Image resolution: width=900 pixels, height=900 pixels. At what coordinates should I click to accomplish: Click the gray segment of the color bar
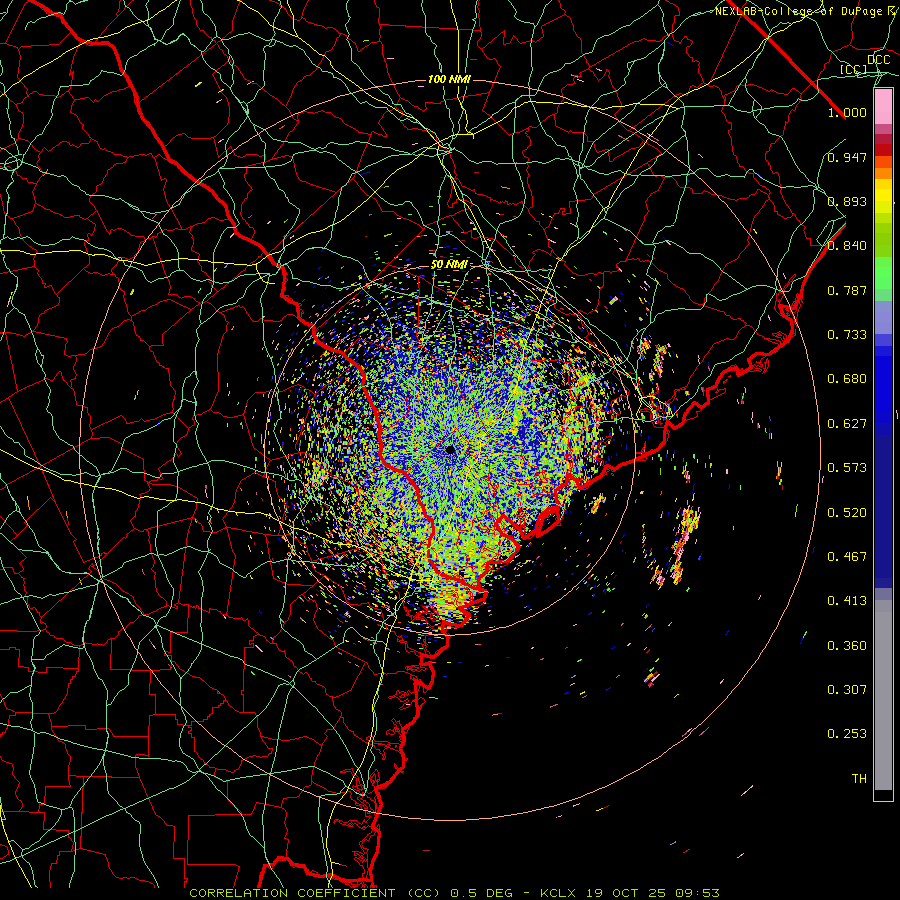pos(883,695)
